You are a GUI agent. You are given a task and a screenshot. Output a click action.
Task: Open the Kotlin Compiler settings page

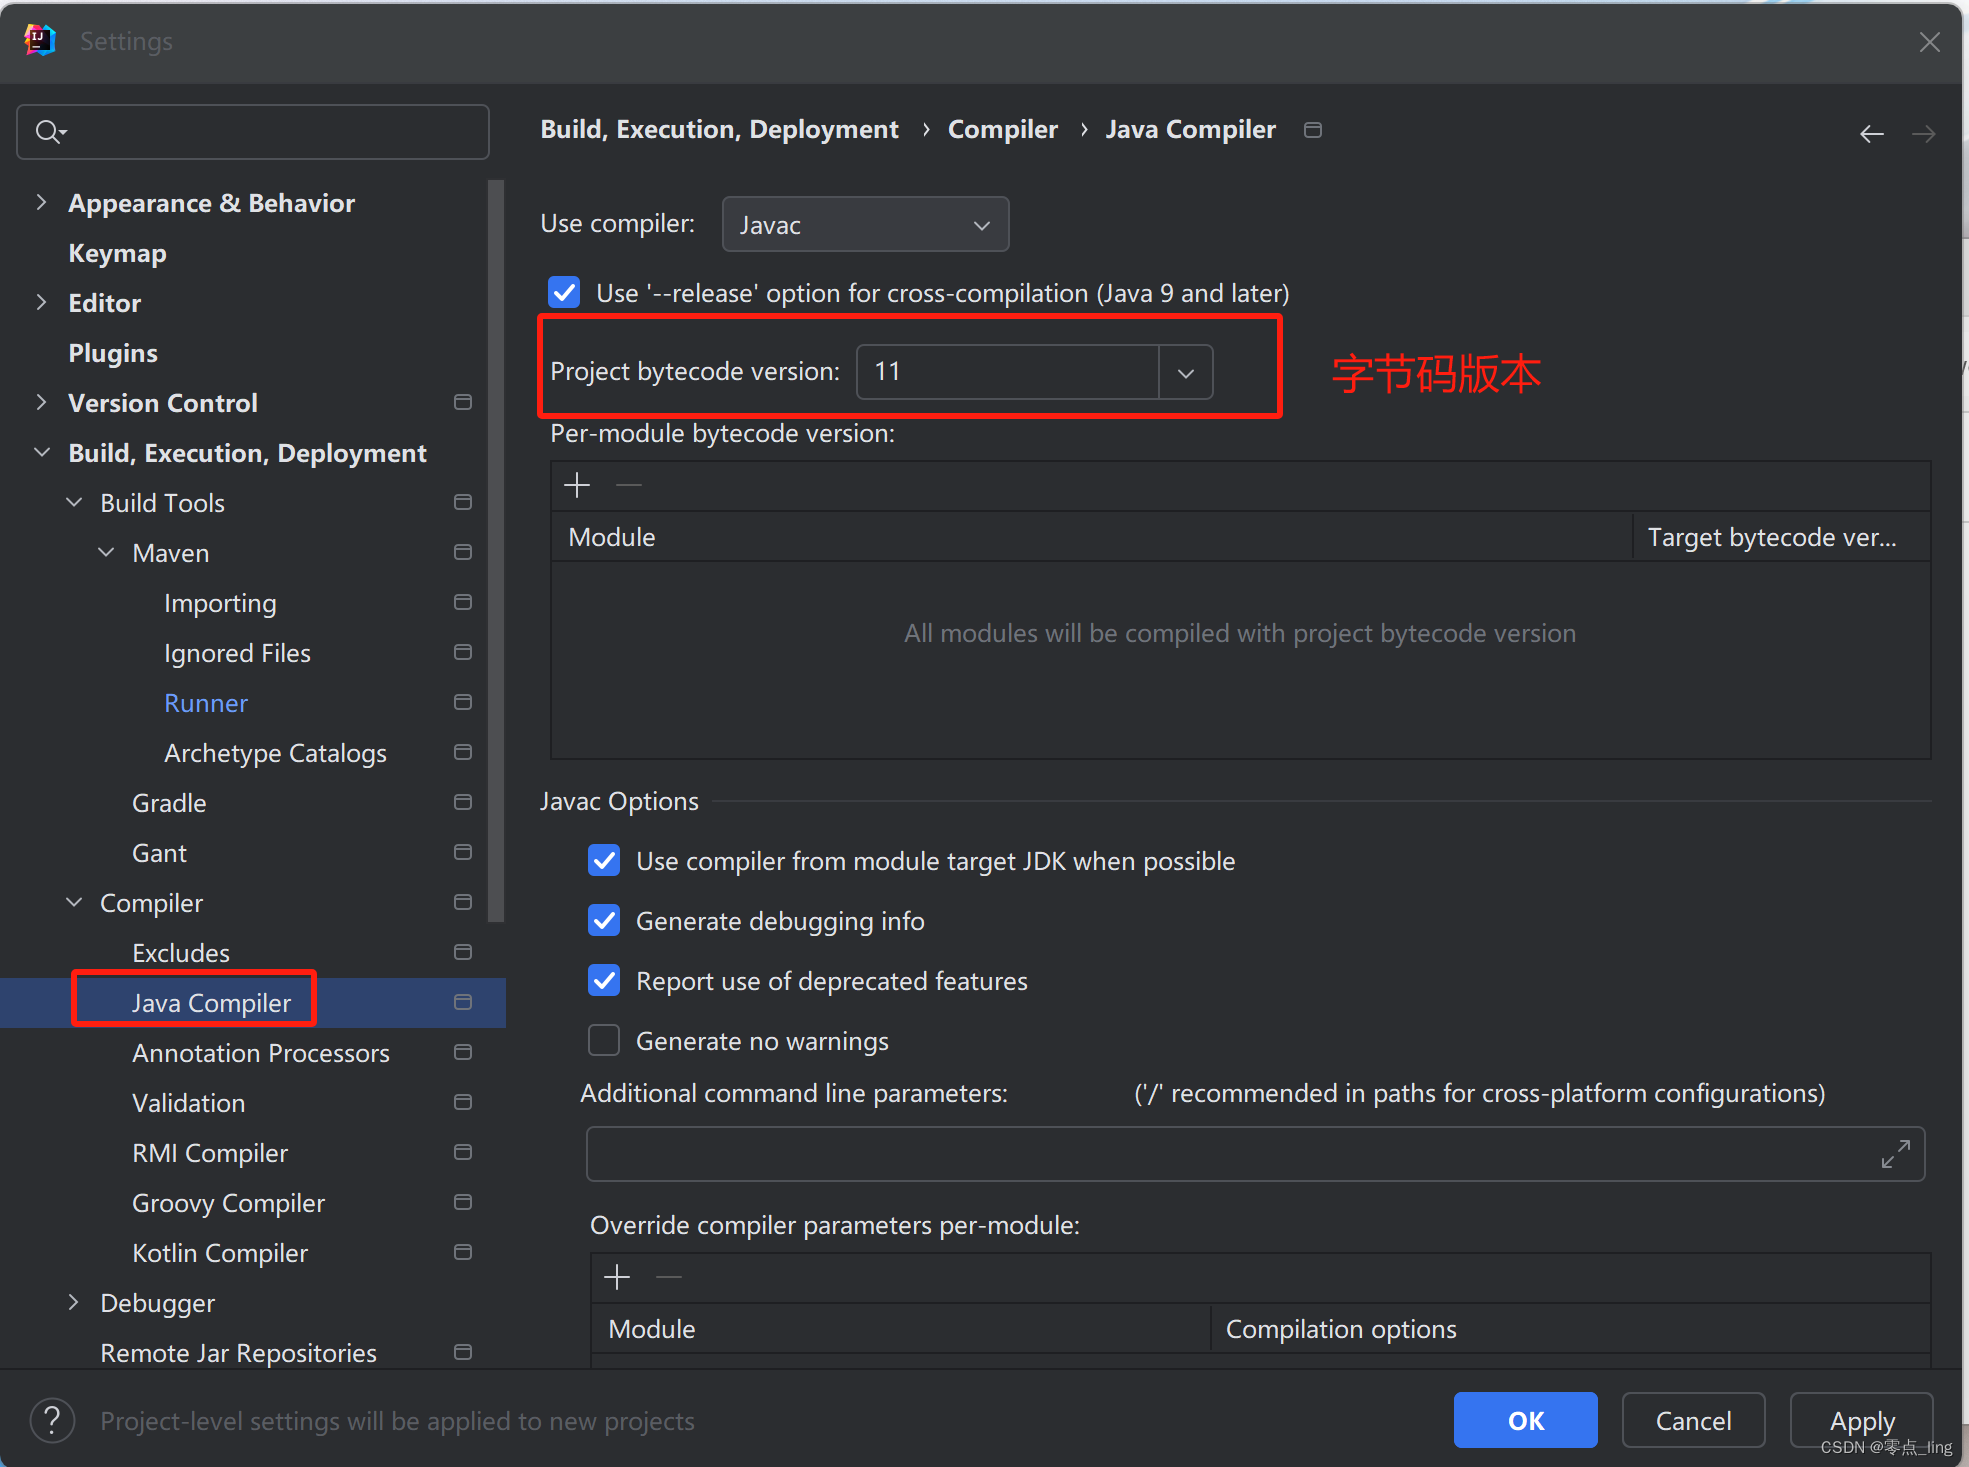click(x=219, y=1253)
